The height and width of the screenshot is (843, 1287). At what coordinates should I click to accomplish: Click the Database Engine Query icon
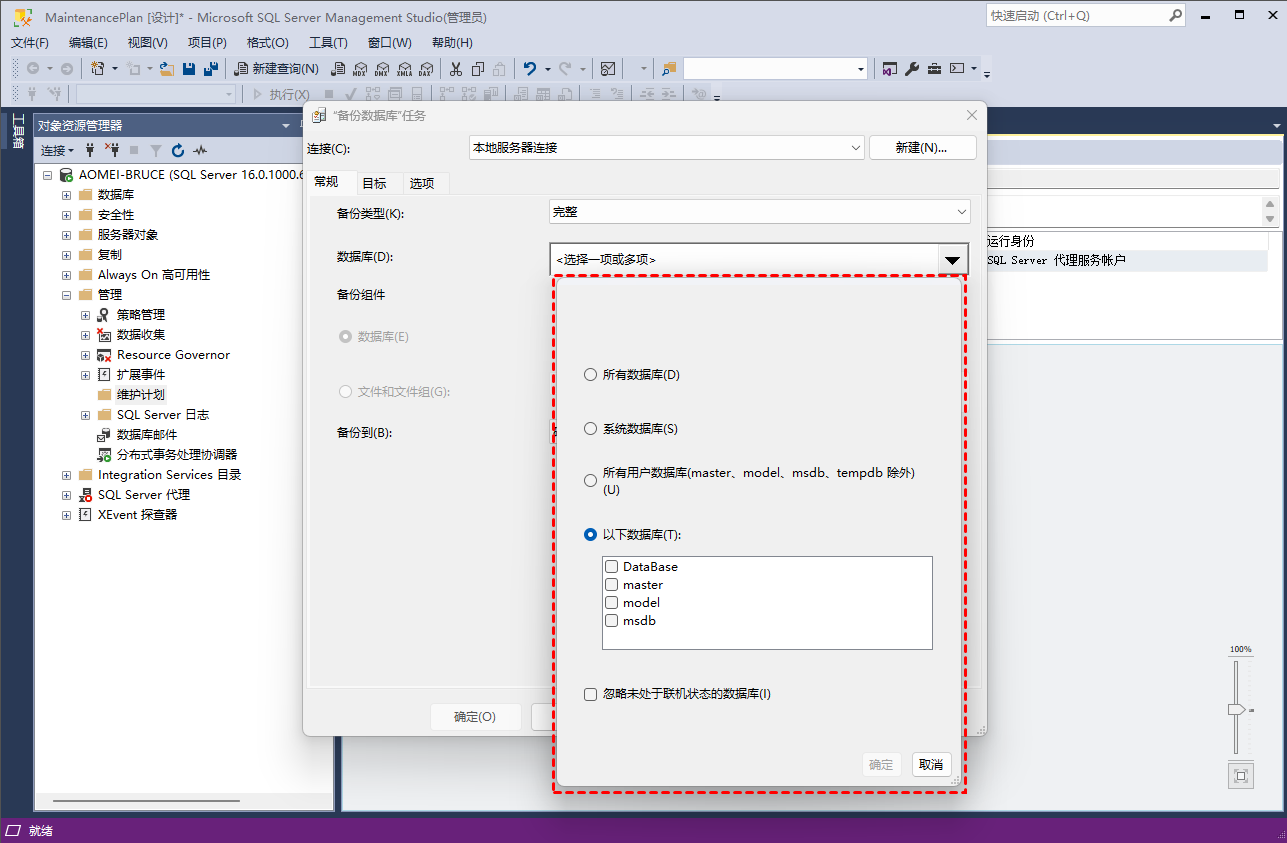pos(338,69)
